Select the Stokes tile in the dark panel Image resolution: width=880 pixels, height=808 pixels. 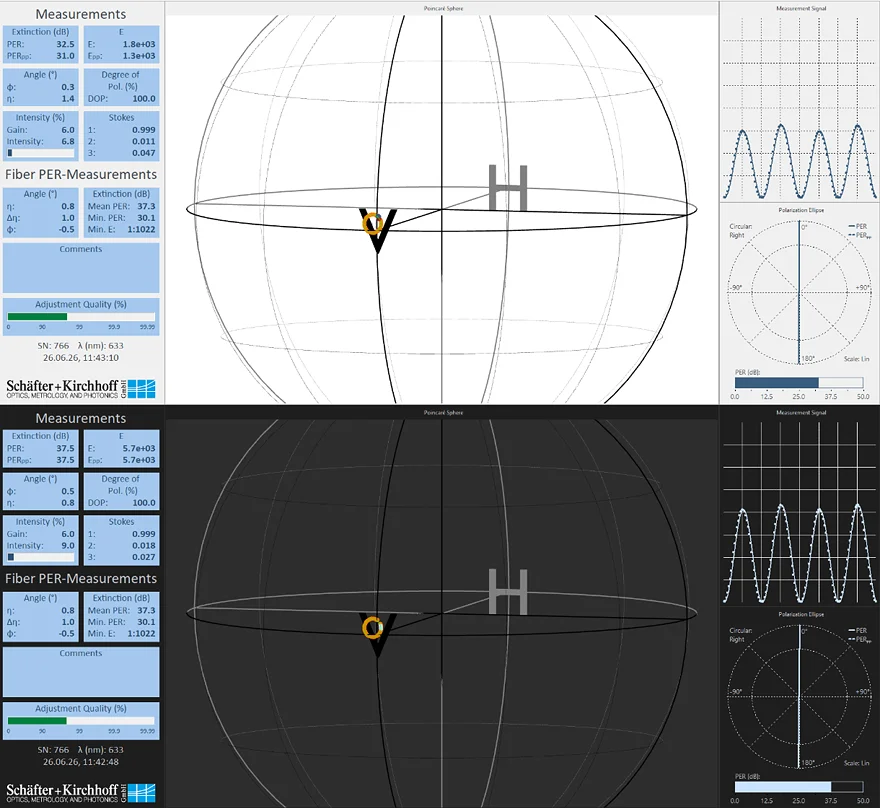[121, 539]
